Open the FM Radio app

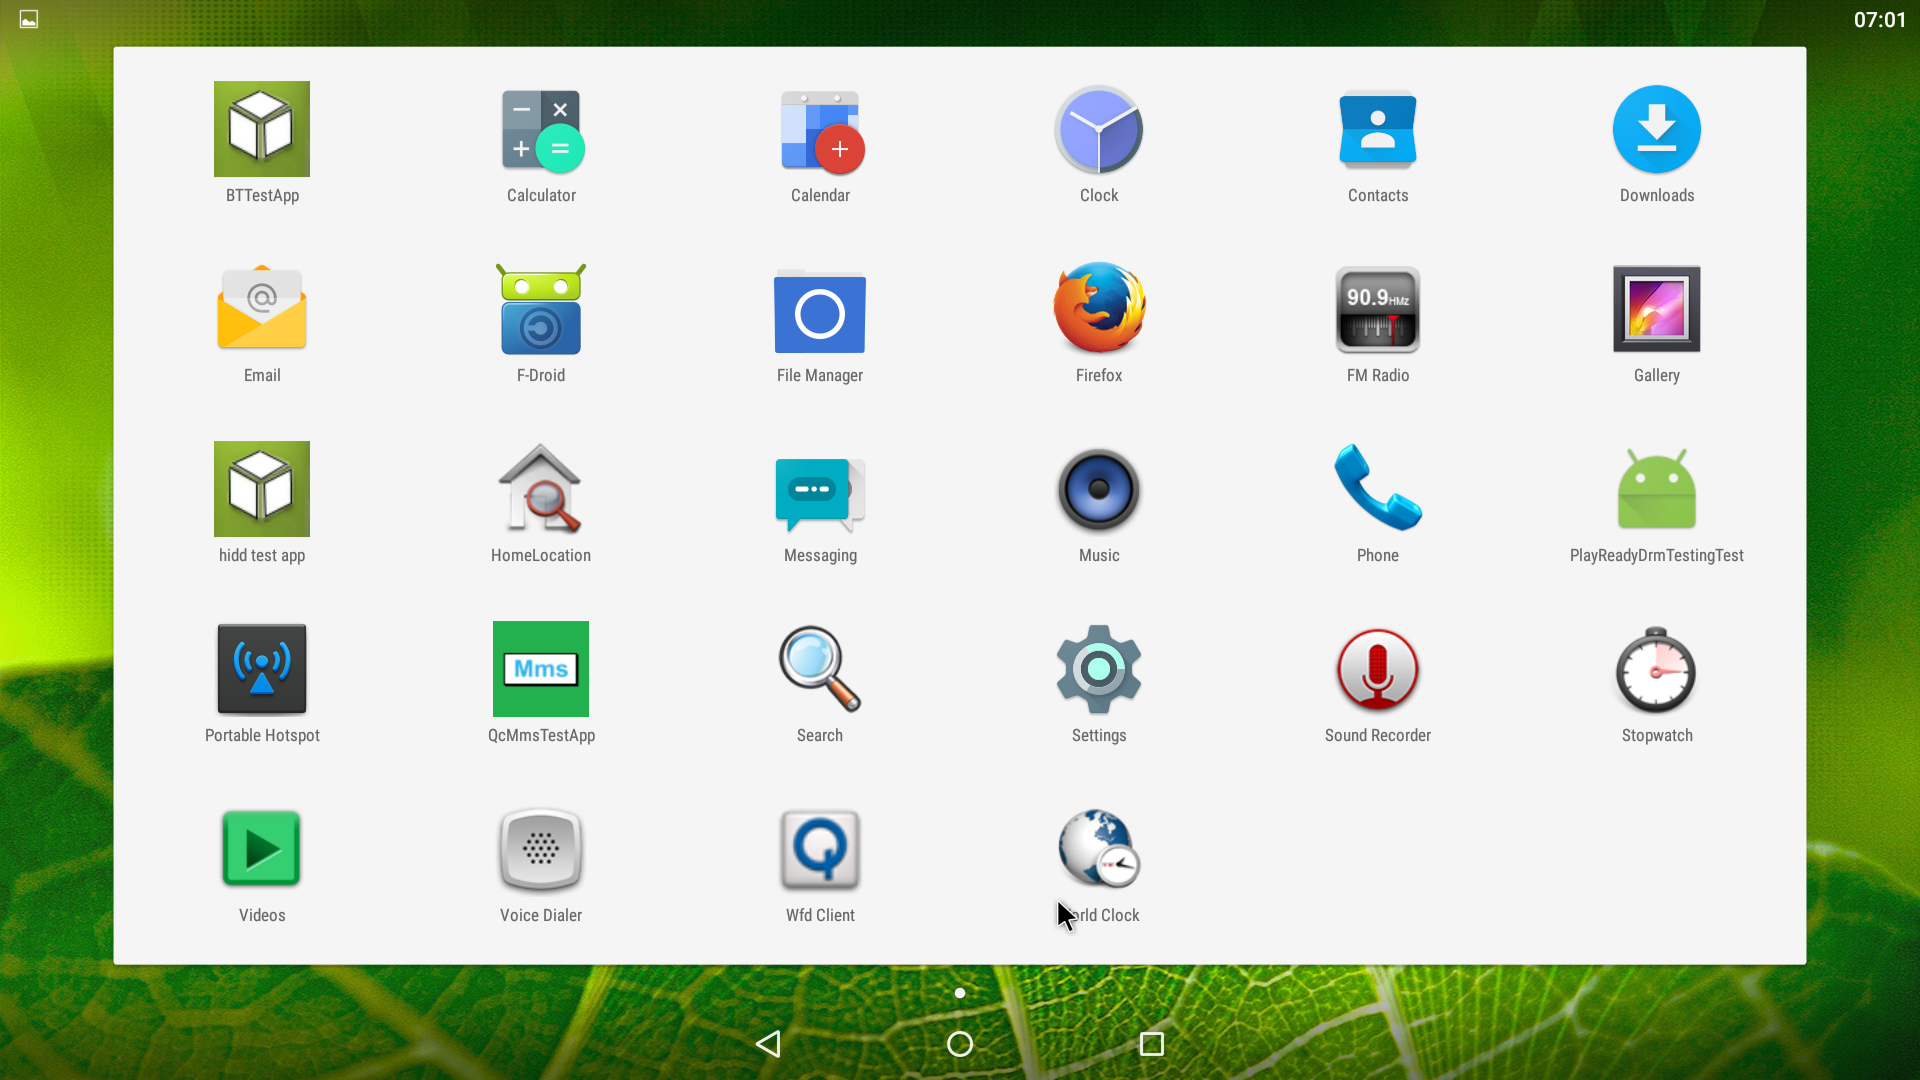pyautogui.click(x=1378, y=310)
